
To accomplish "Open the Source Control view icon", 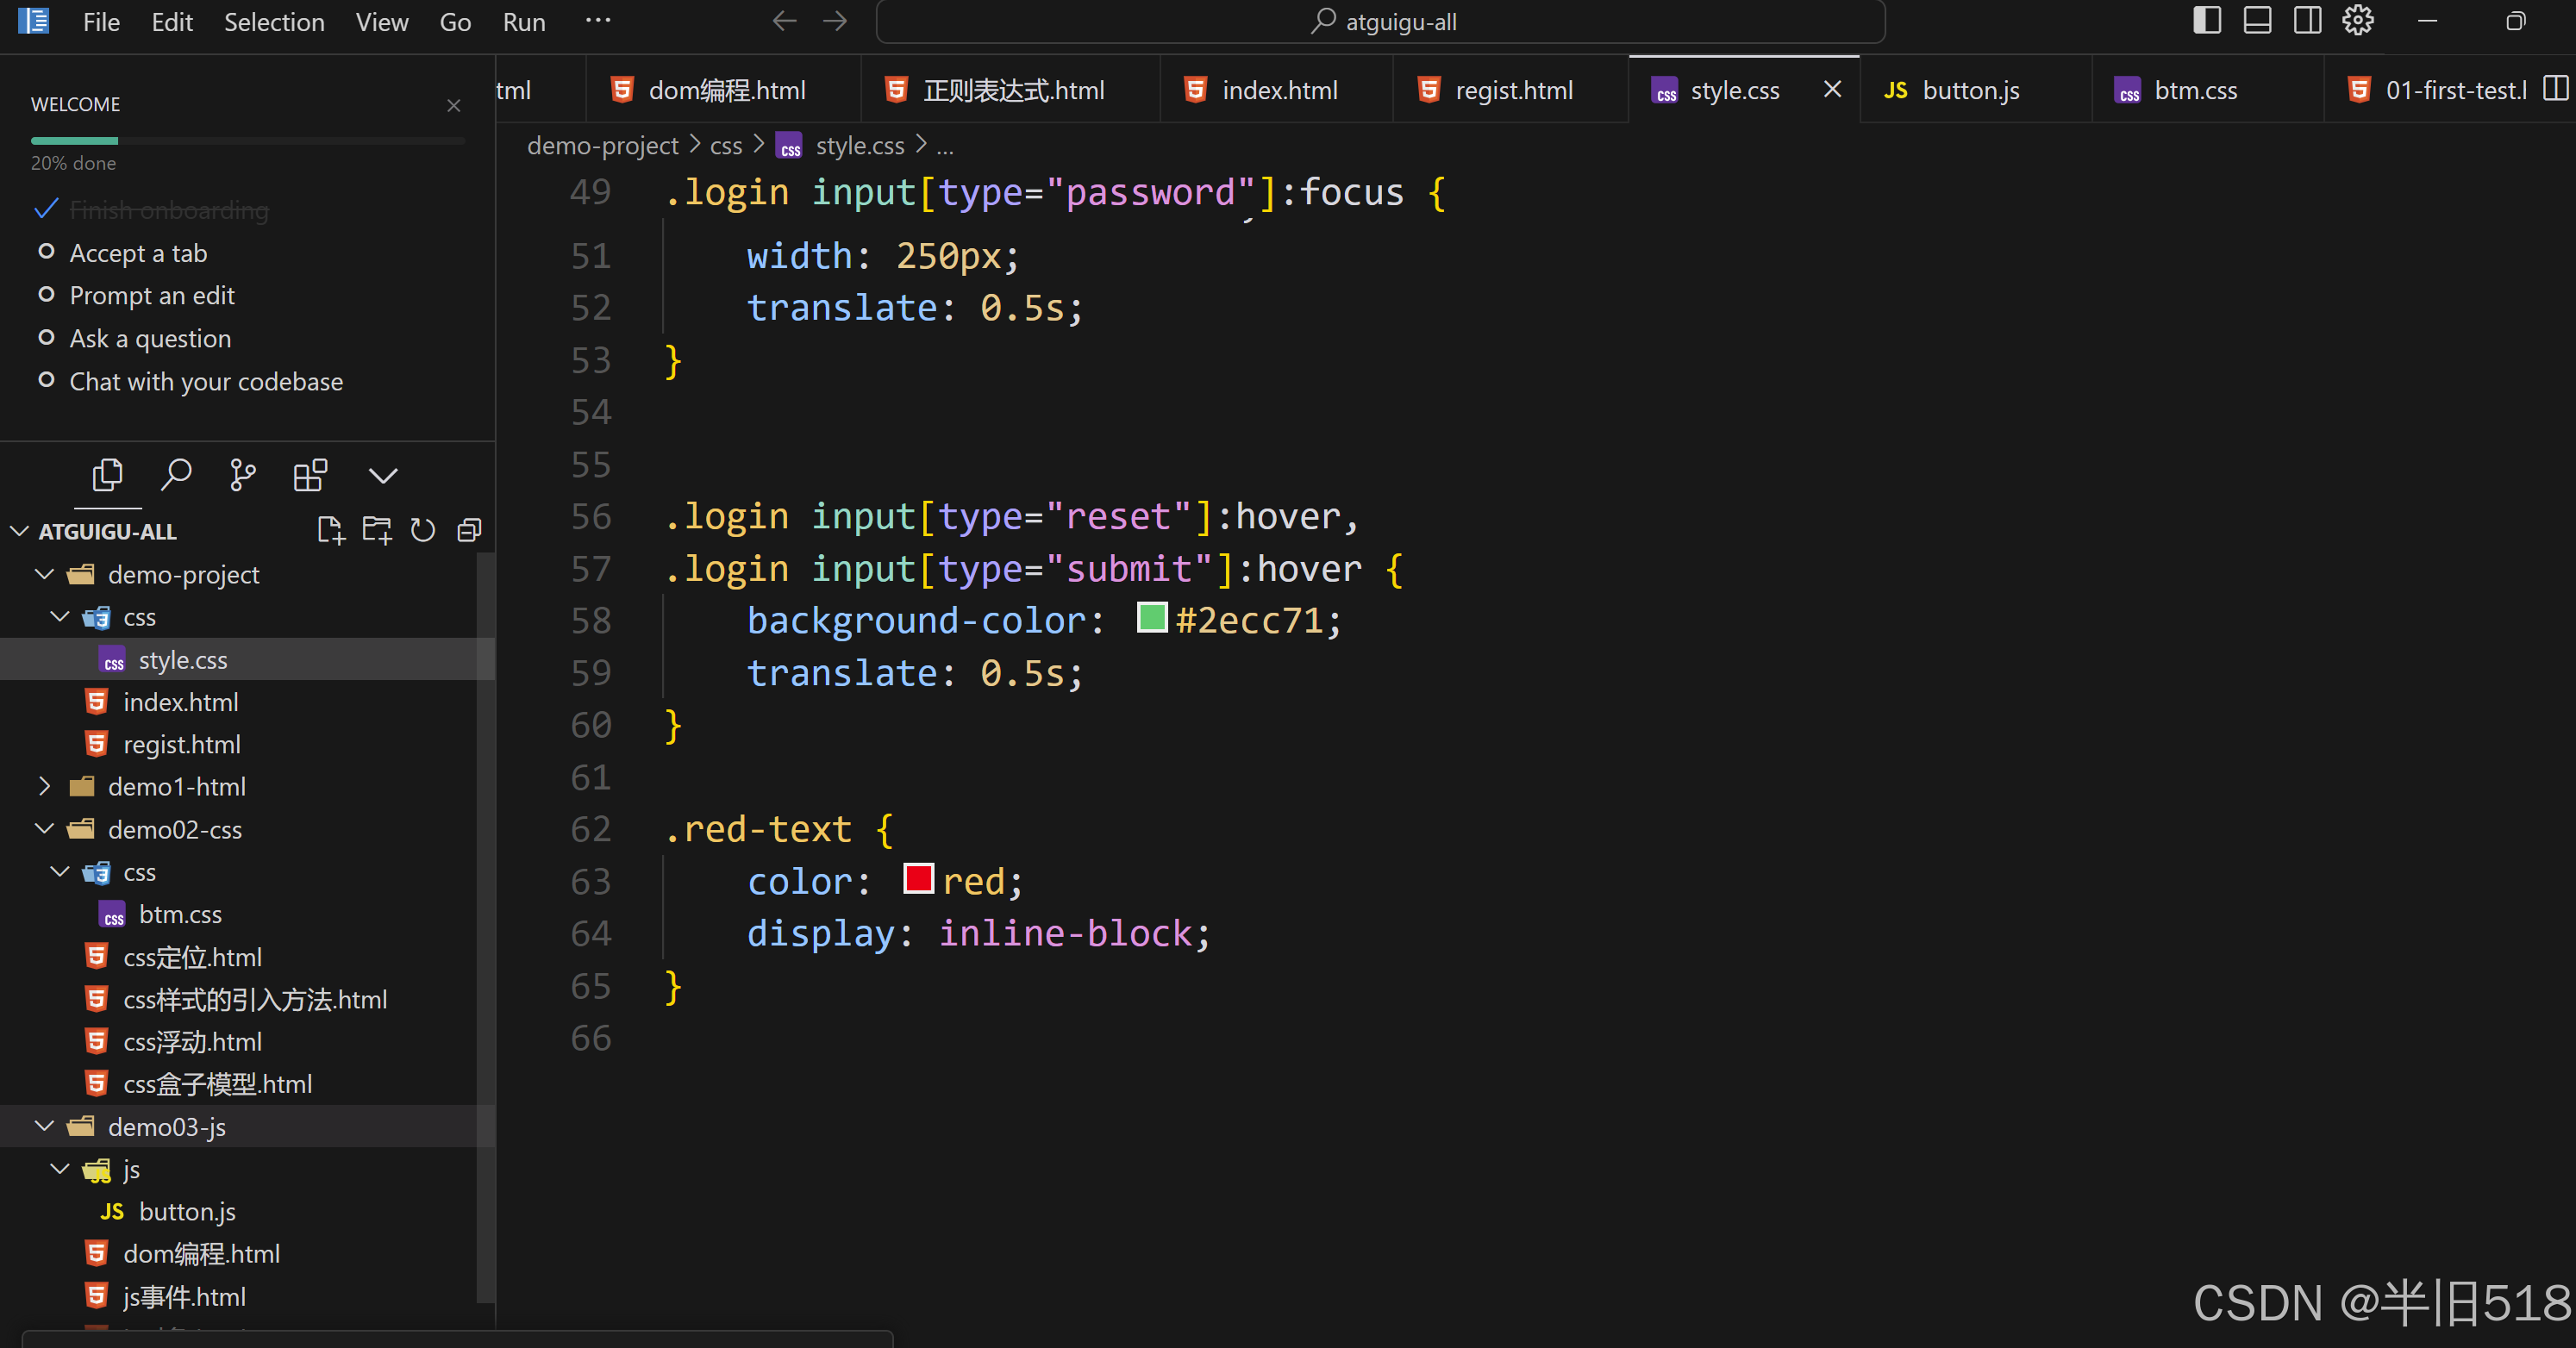I will coord(243,475).
